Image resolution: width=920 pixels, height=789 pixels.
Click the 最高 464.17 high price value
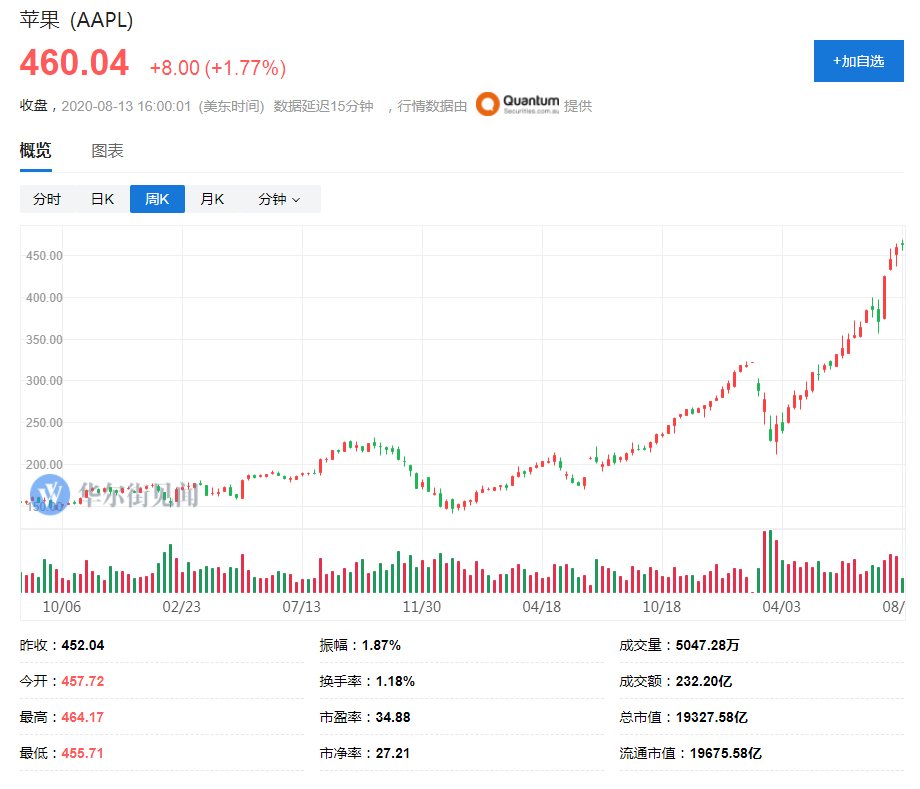[x=83, y=717]
